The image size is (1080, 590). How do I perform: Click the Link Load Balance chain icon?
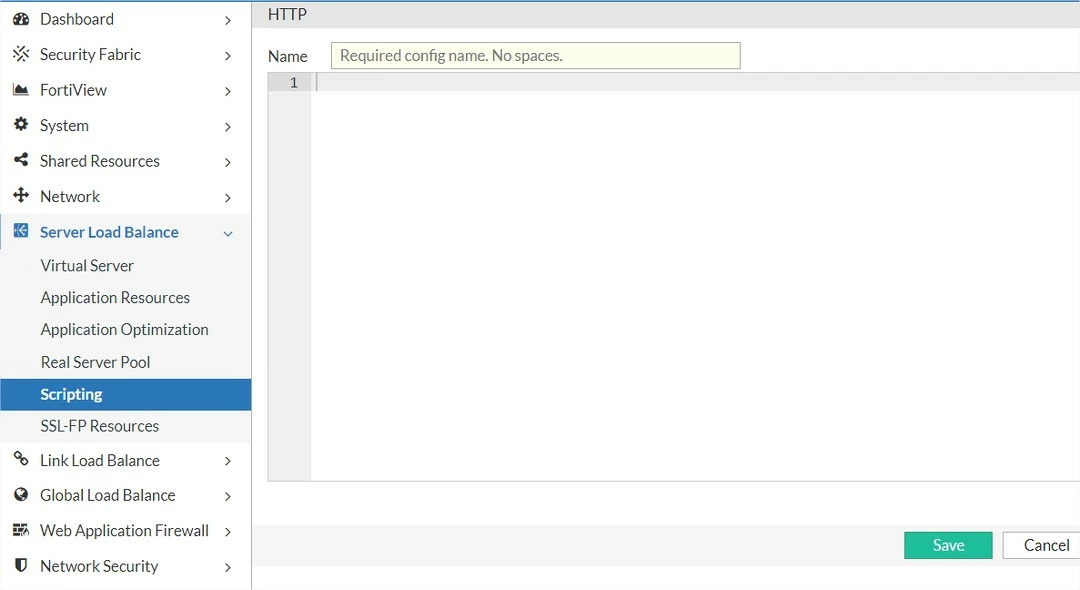pyautogui.click(x=21, y=459)
